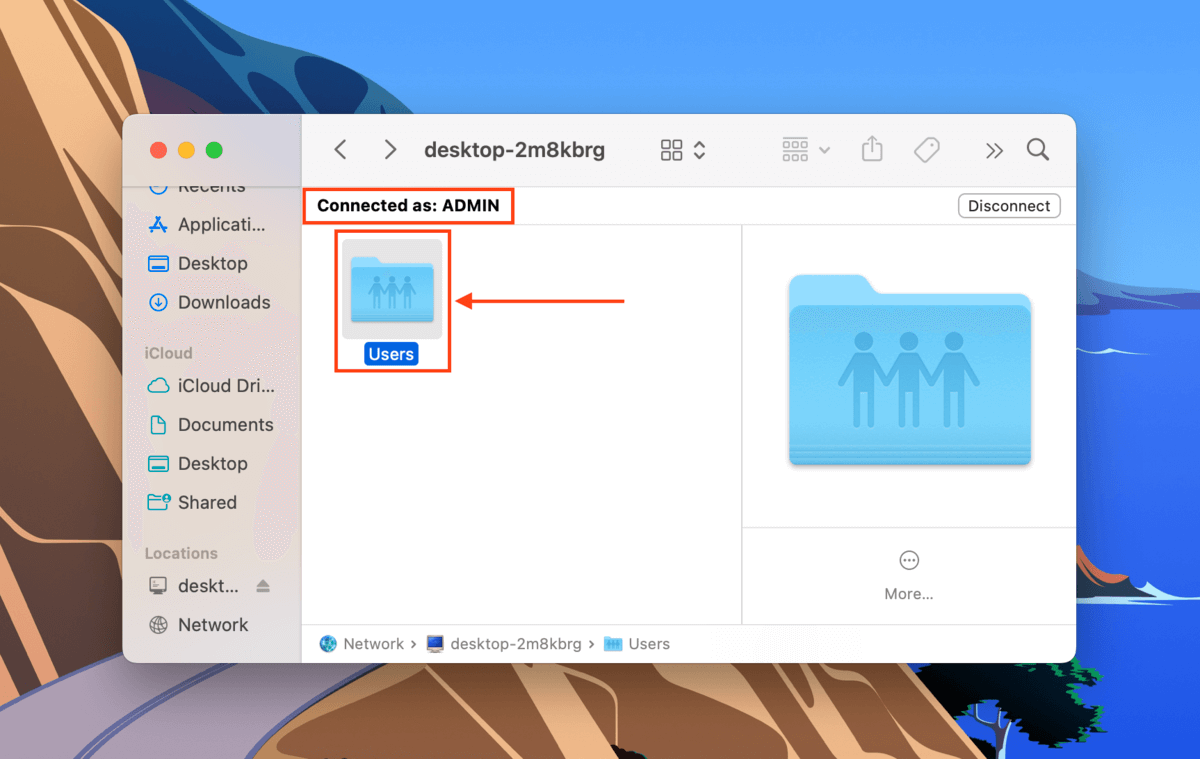Go forward with the right chevron
This screenshot has width=1200, height=759.
tap(391, 150)
